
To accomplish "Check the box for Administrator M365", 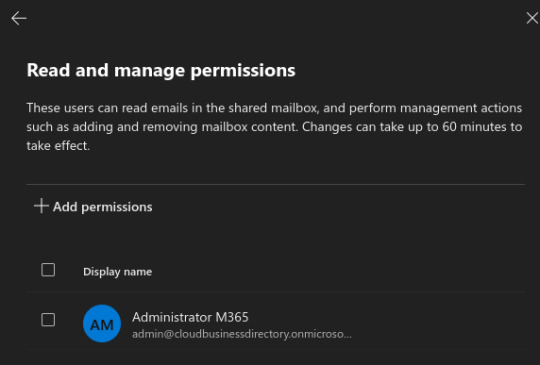I will [48, 320].
